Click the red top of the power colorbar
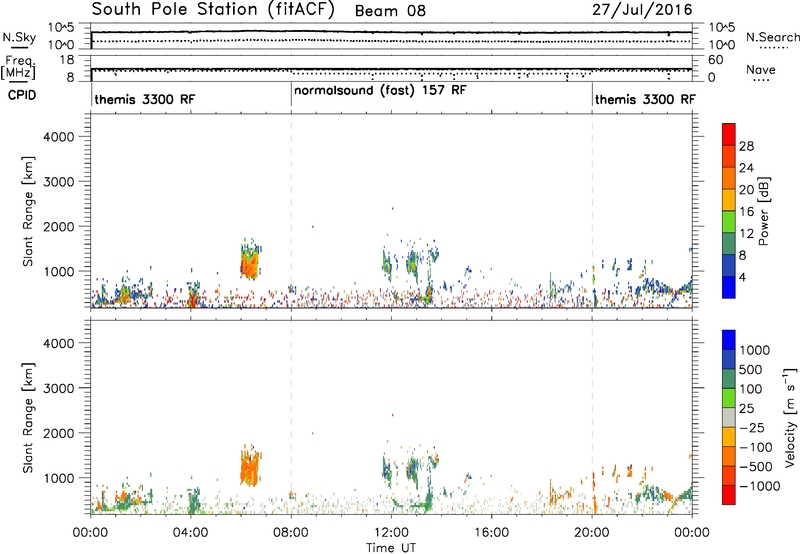The image size is (800, 554). (729, 134)
